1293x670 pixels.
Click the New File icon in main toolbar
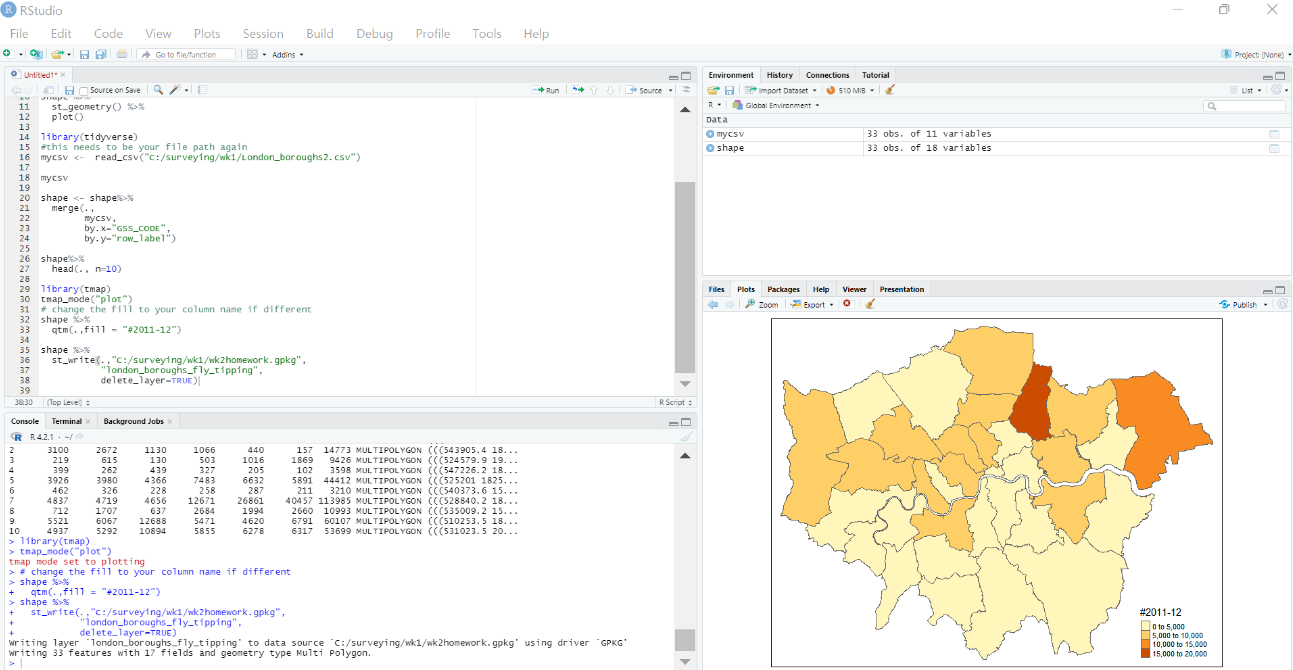pyautogui.click(x=8, y=54)
